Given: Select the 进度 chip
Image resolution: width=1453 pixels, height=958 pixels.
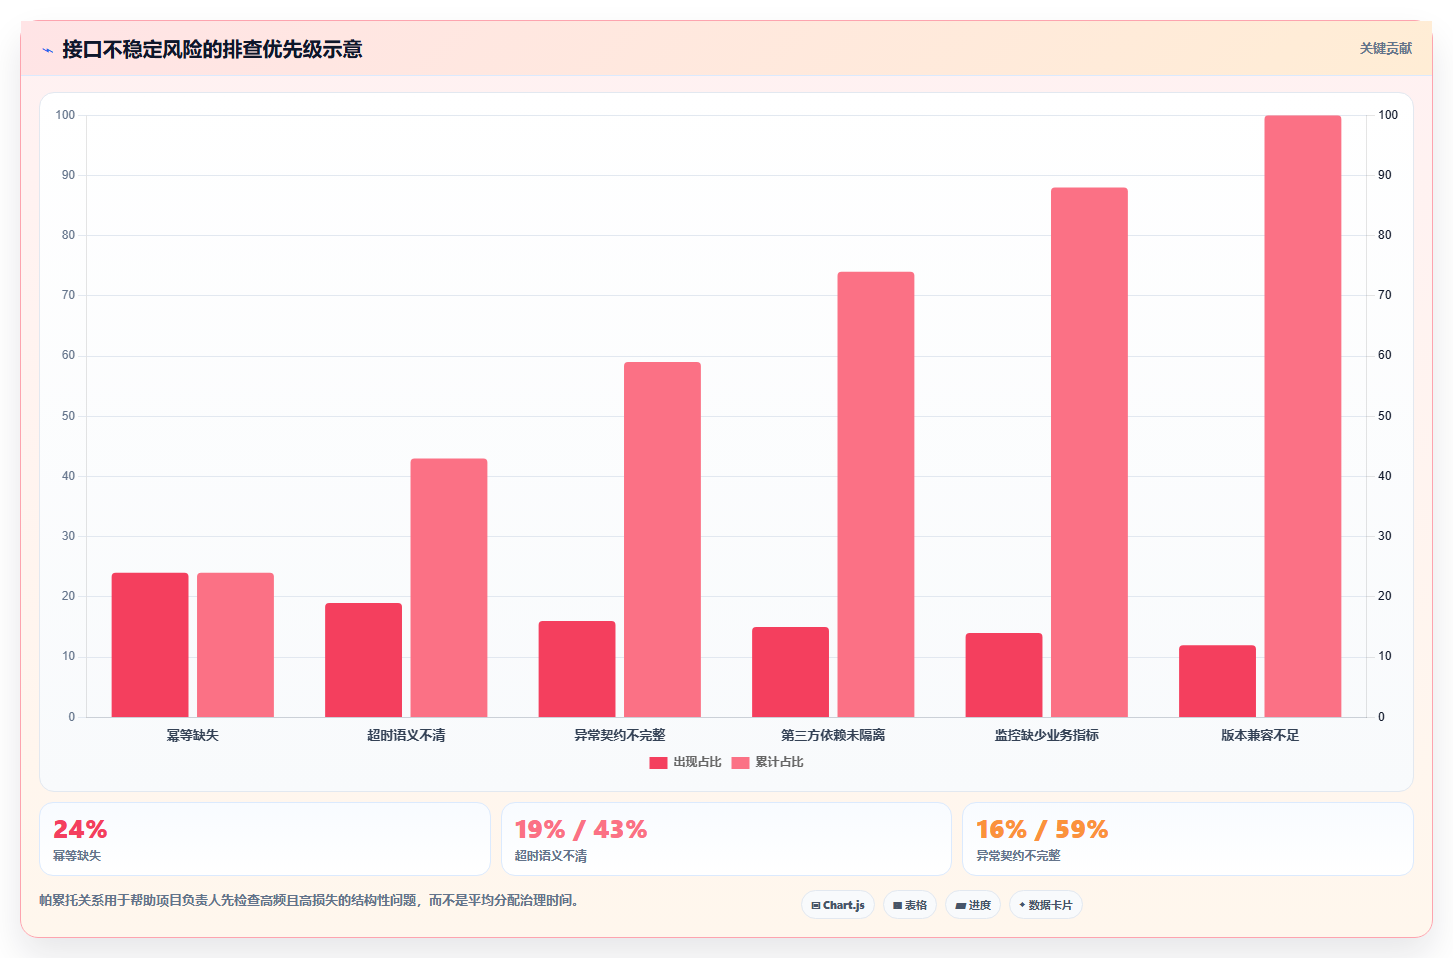Looking at the screenshot, I should [973, 905].
